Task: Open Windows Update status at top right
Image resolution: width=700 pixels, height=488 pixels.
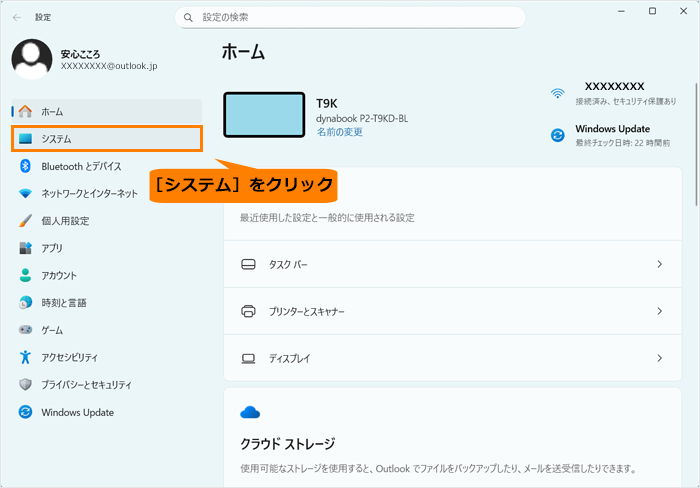Action: [612, 135]
